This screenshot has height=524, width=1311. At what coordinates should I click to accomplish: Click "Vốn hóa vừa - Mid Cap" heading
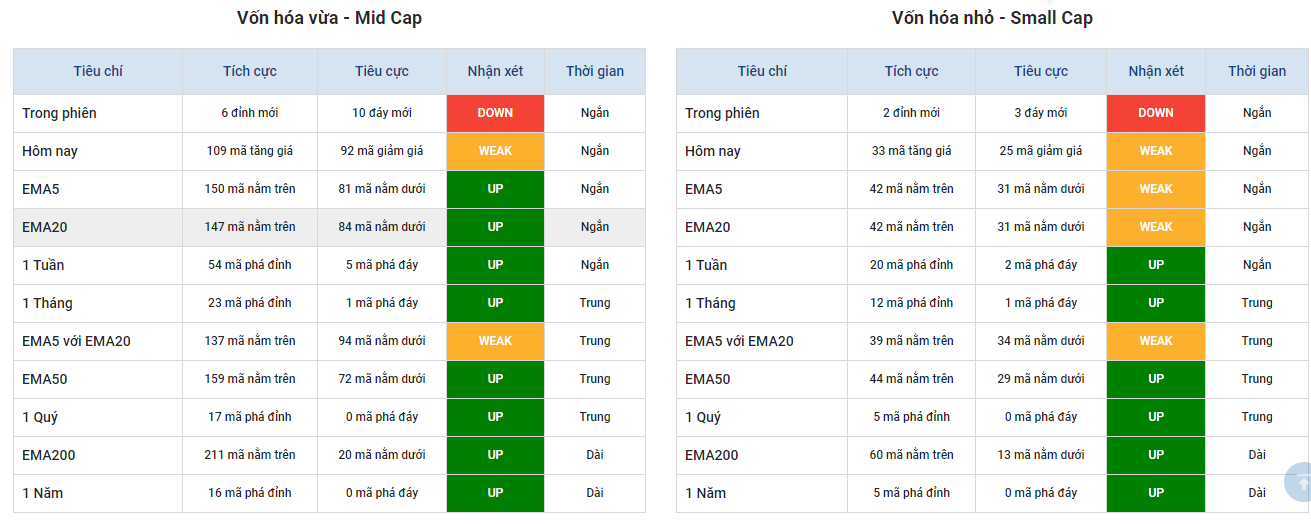point(329,18)
